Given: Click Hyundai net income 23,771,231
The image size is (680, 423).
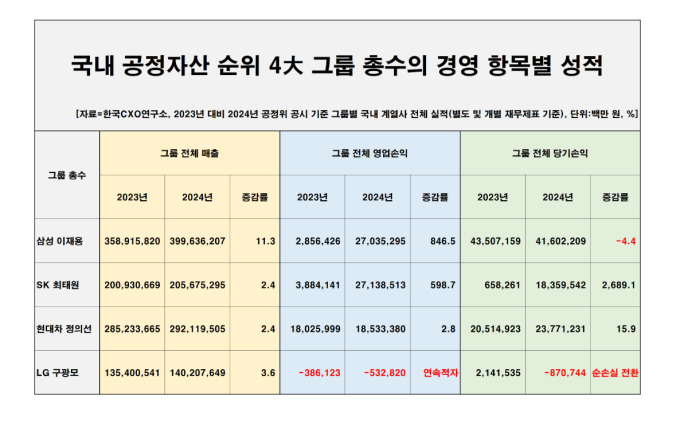Looking at the screenshot, I should pyautogui.click(x=560, y=329).
